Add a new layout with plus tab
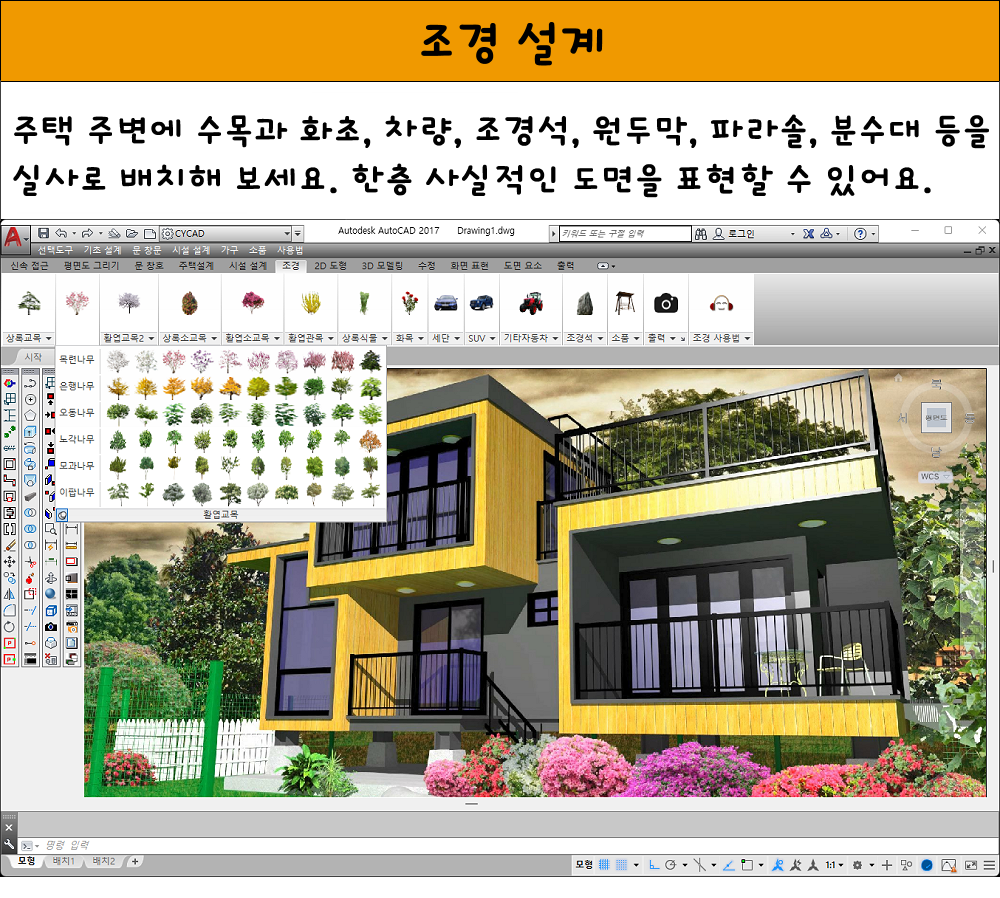 (x=135, y=861)
